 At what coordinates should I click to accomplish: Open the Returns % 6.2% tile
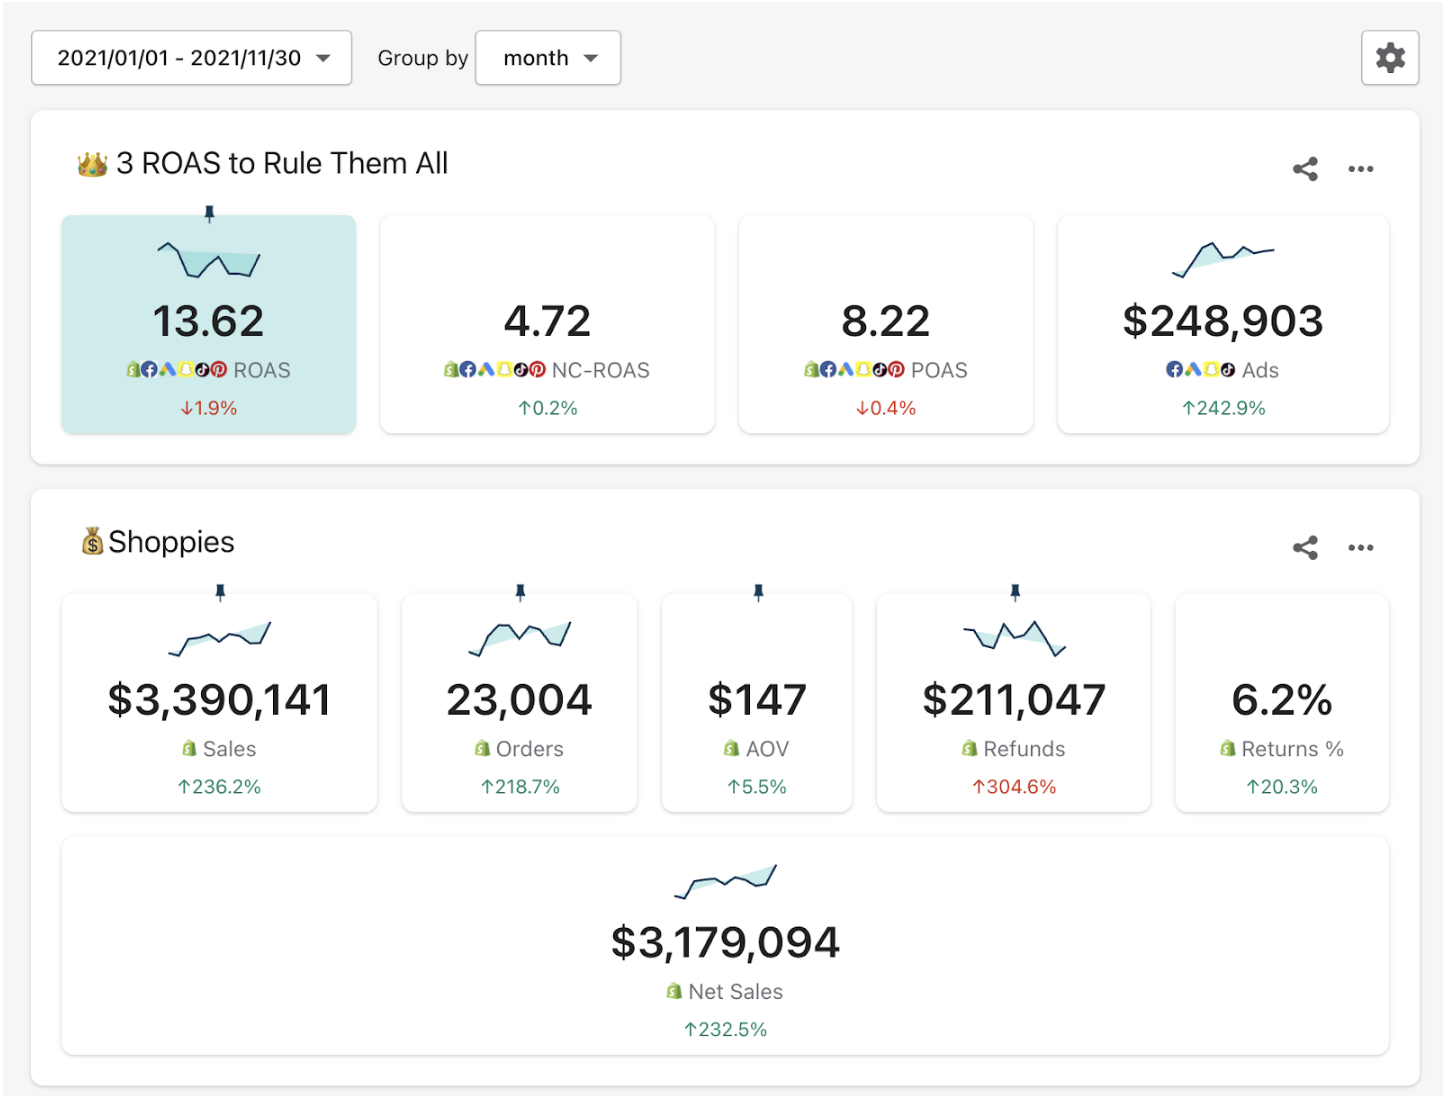click(x=1281, y=703)
